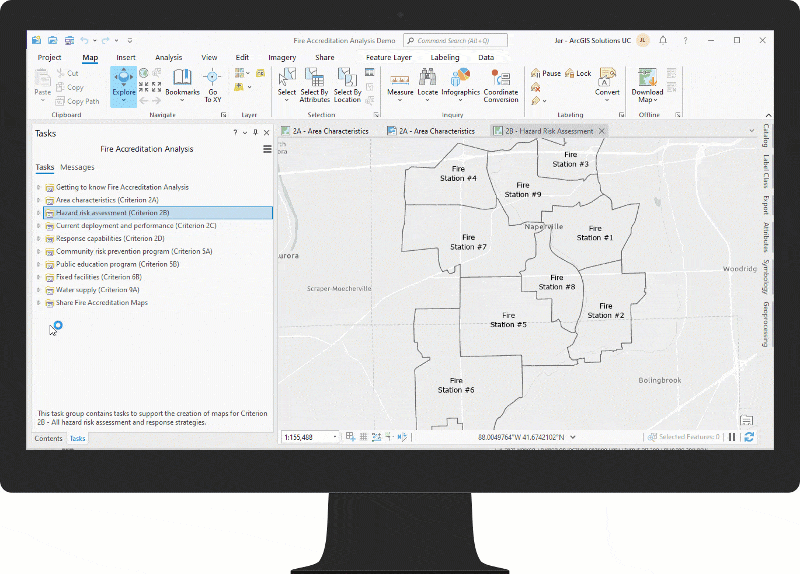Open the map view tabs overflow dropdown
Viewport: 800px width, 574px height.
pyautogui.click(x=752, y=131)
